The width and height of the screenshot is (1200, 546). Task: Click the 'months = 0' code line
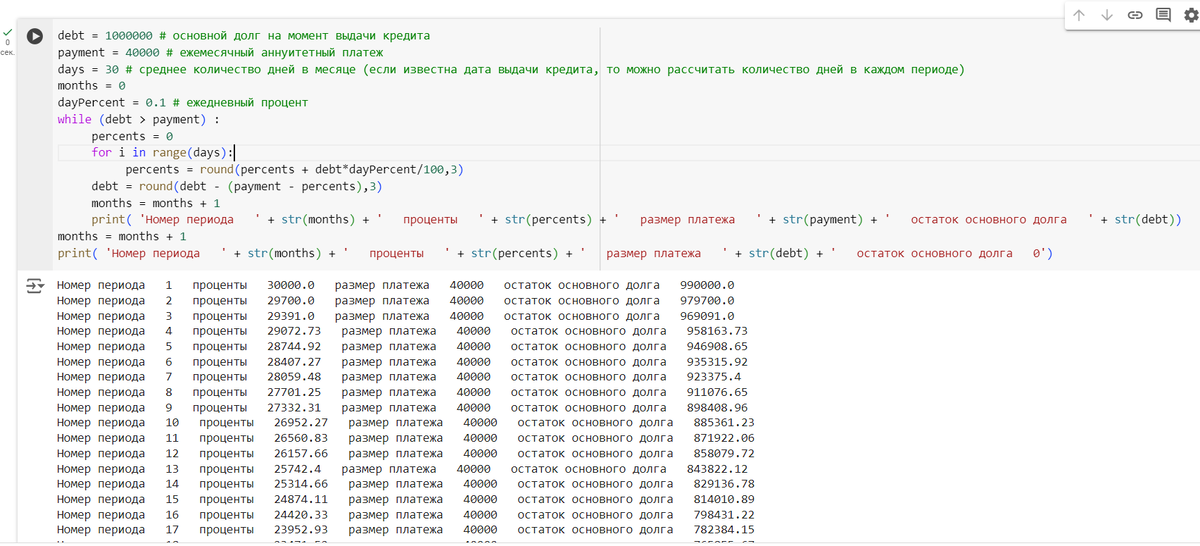[92, 86]
